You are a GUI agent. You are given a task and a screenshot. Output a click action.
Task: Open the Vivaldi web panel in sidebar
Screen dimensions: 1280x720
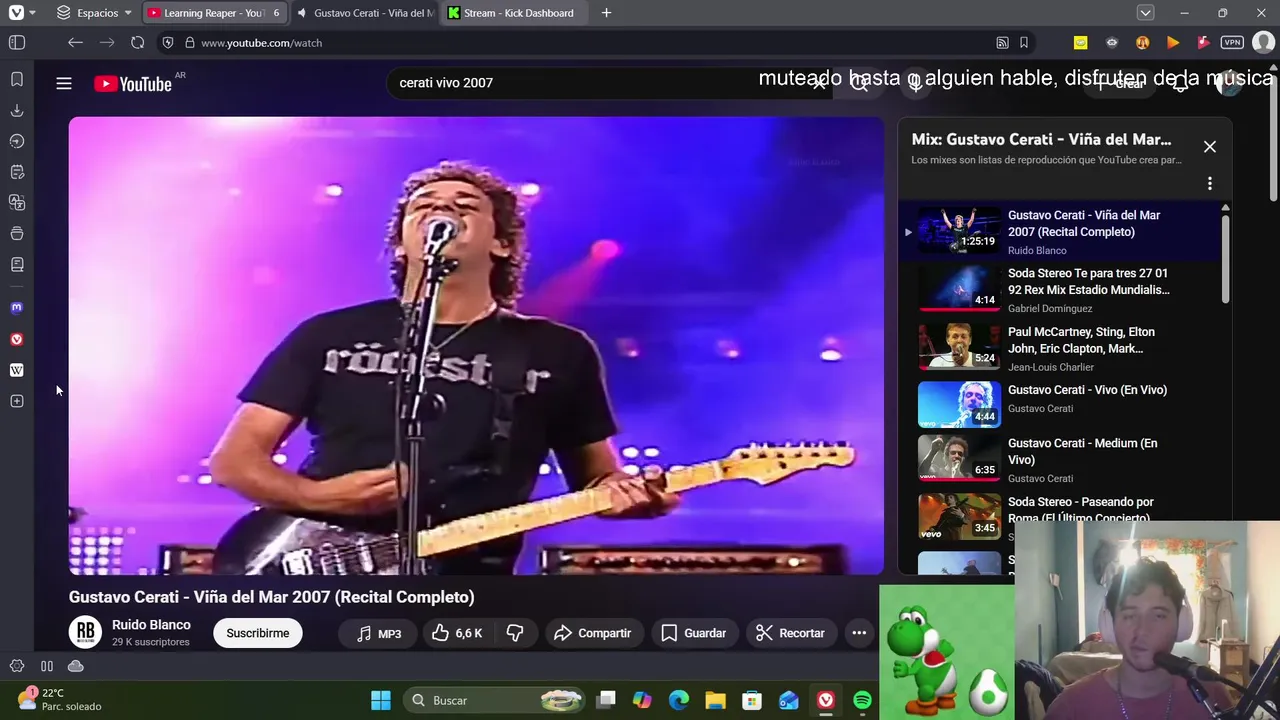click(x=16, y=339)
